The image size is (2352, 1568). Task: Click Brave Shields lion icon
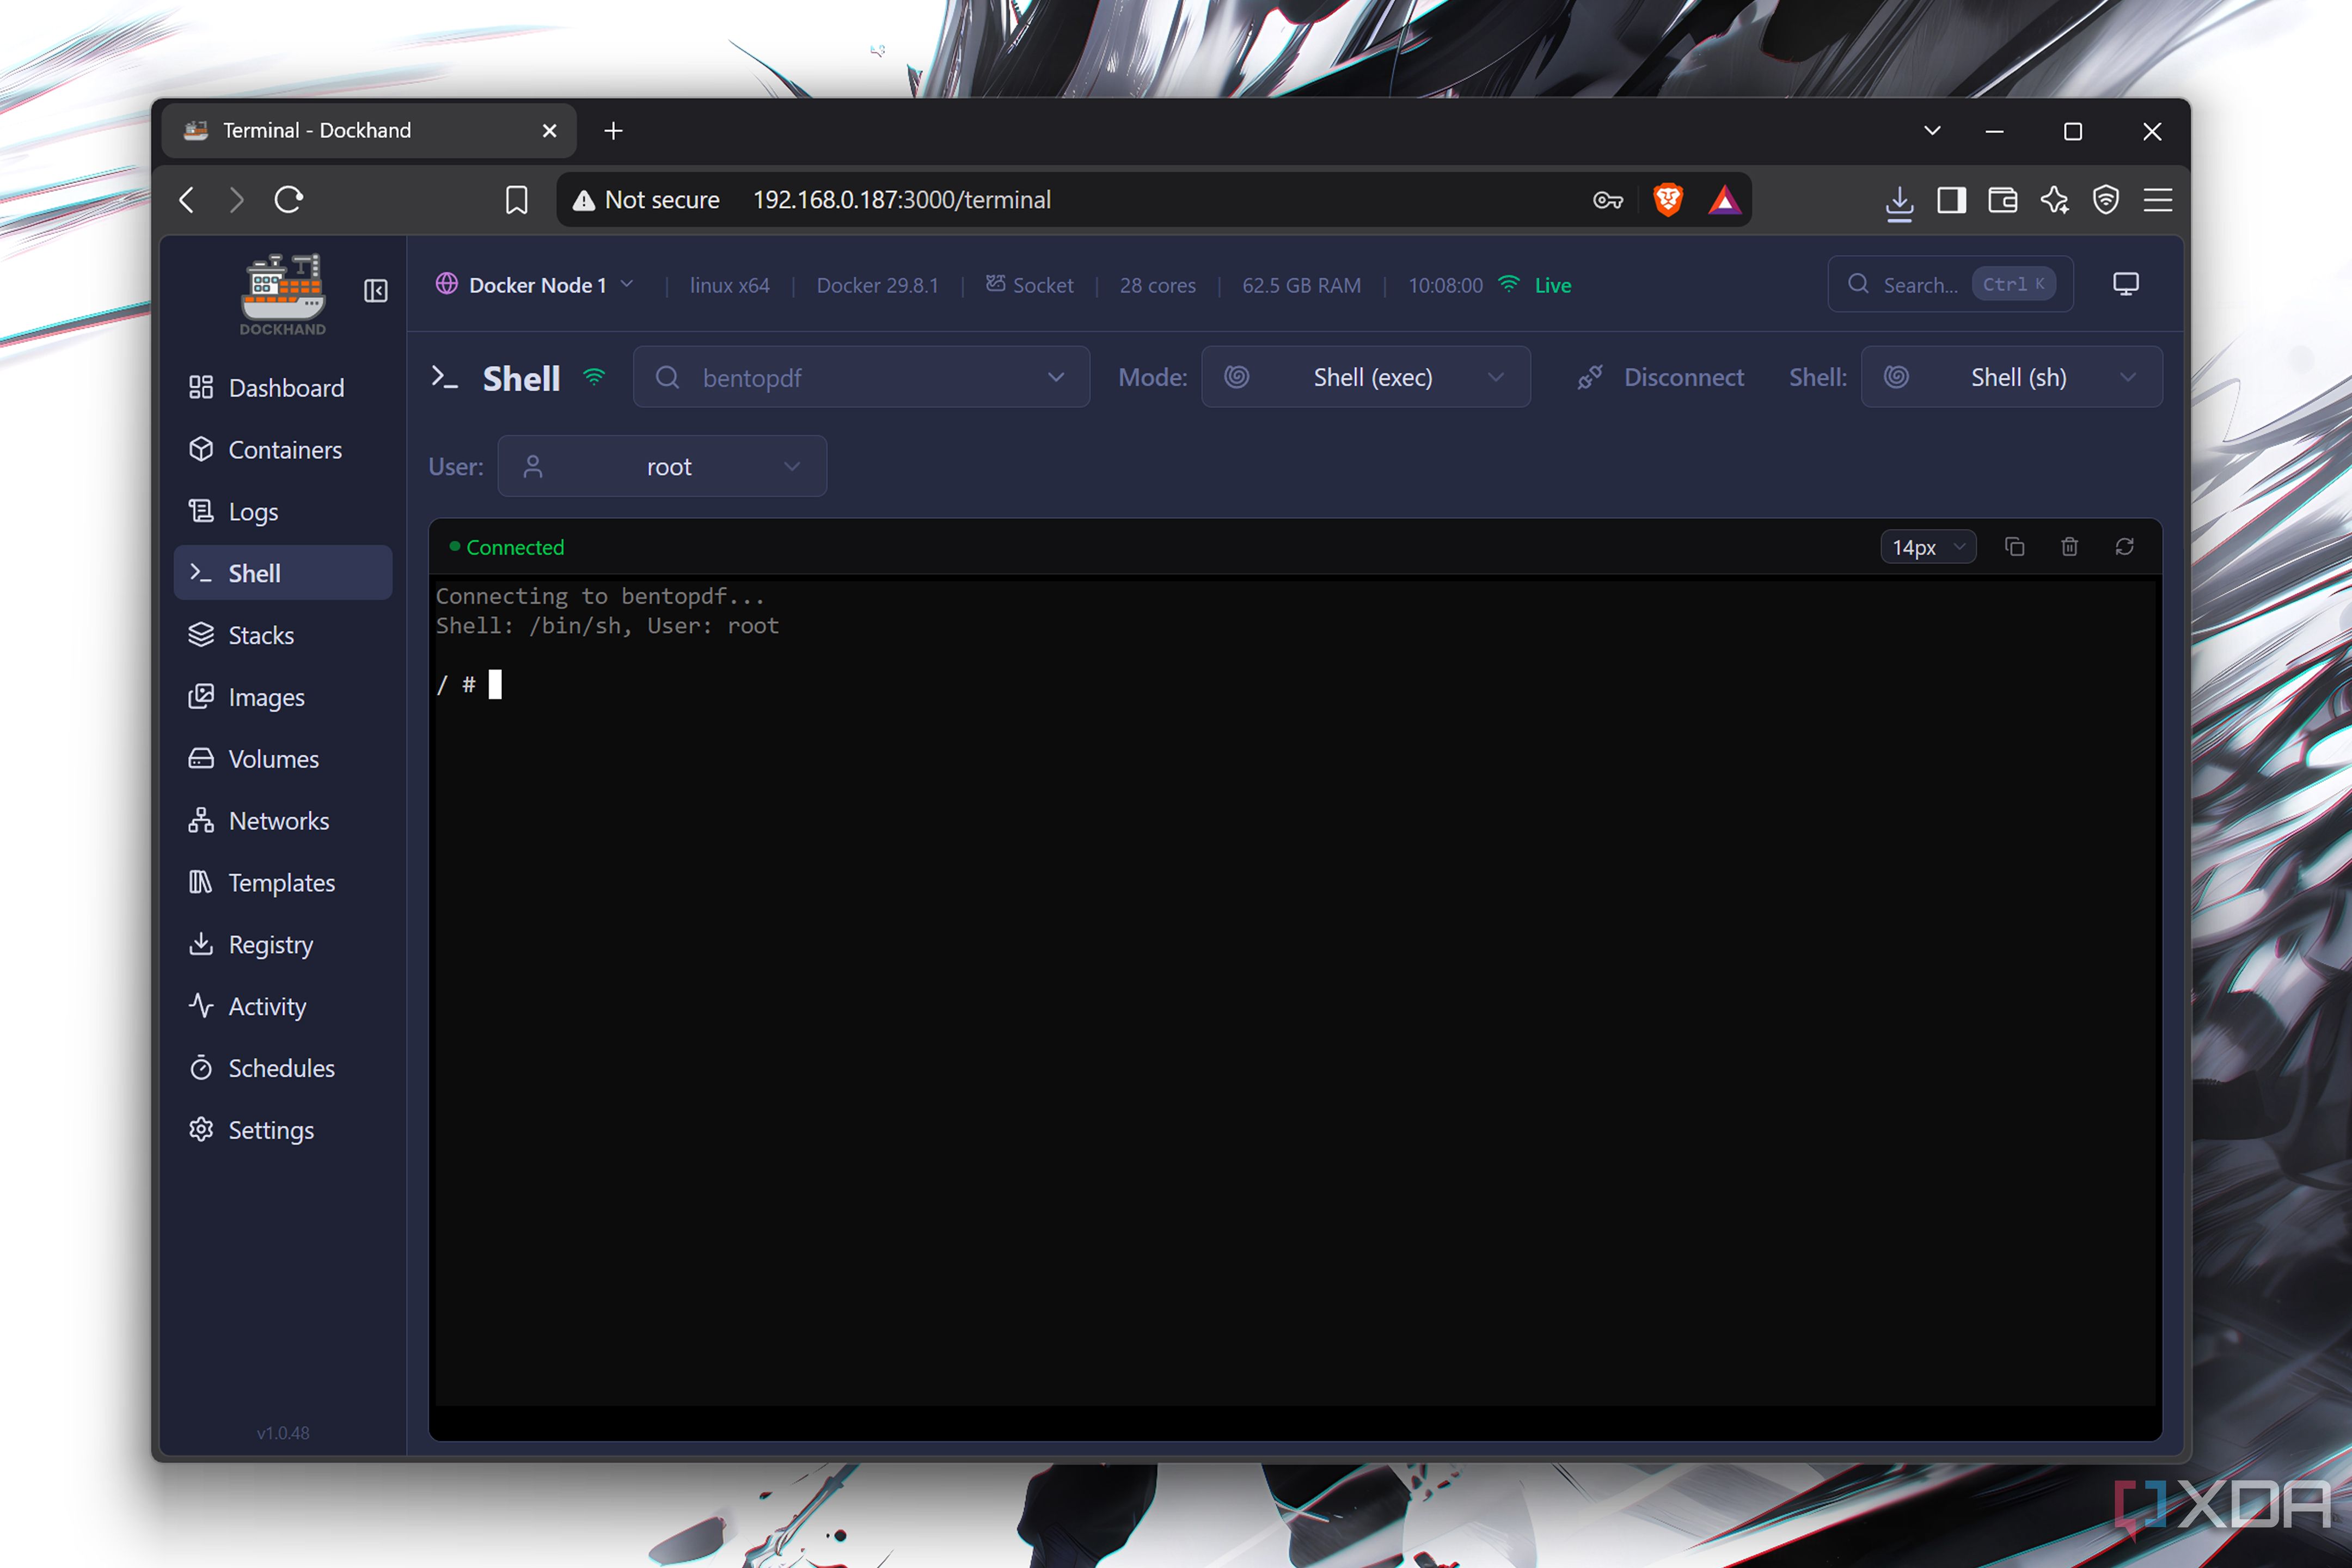point(1667,200)
